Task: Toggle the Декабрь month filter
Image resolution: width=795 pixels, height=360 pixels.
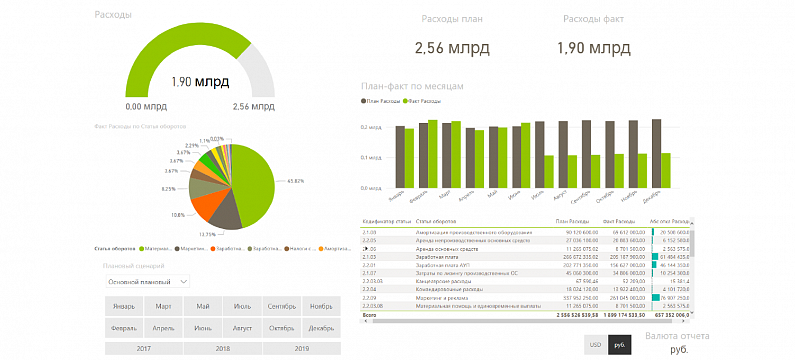Action: coord(321,328)
